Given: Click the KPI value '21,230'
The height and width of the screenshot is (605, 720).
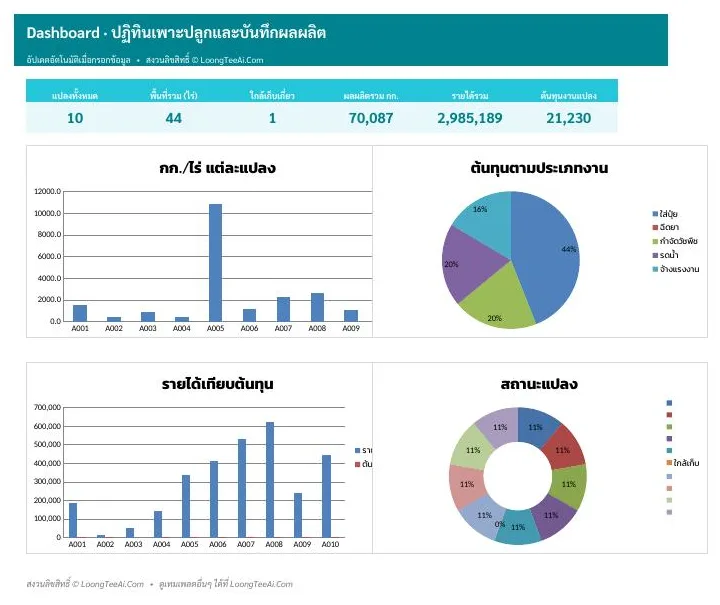Looking at the screenshot, I should [x=568, y=118].
